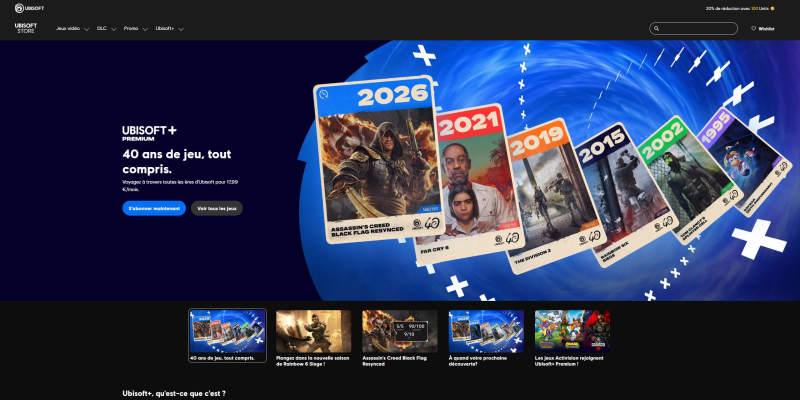Click '40 ans de jeu, tout compris.' caption
This screenshot has width=800, height=400.
coord(222,358)
